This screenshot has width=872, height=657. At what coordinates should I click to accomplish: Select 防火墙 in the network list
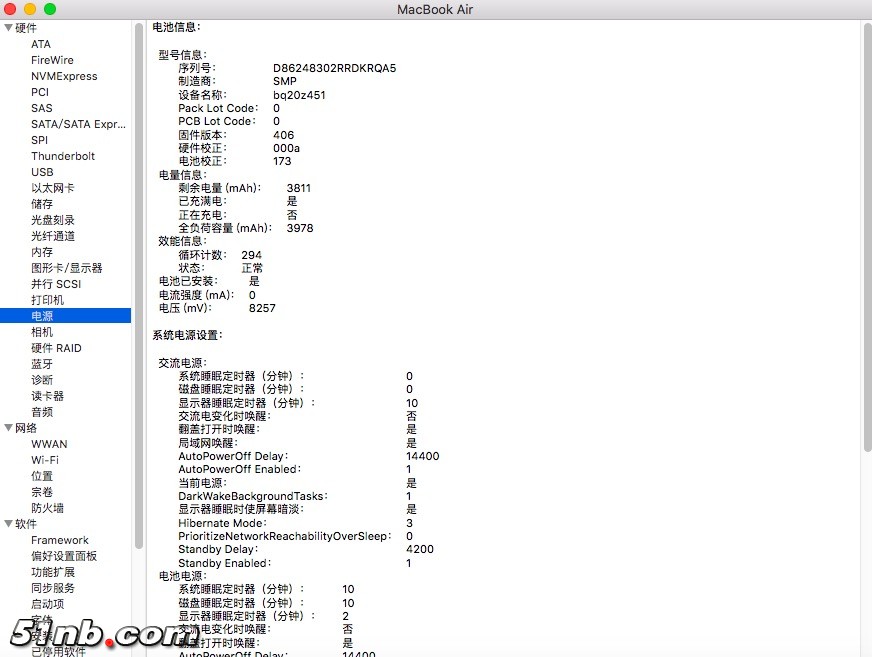(48, 508)
